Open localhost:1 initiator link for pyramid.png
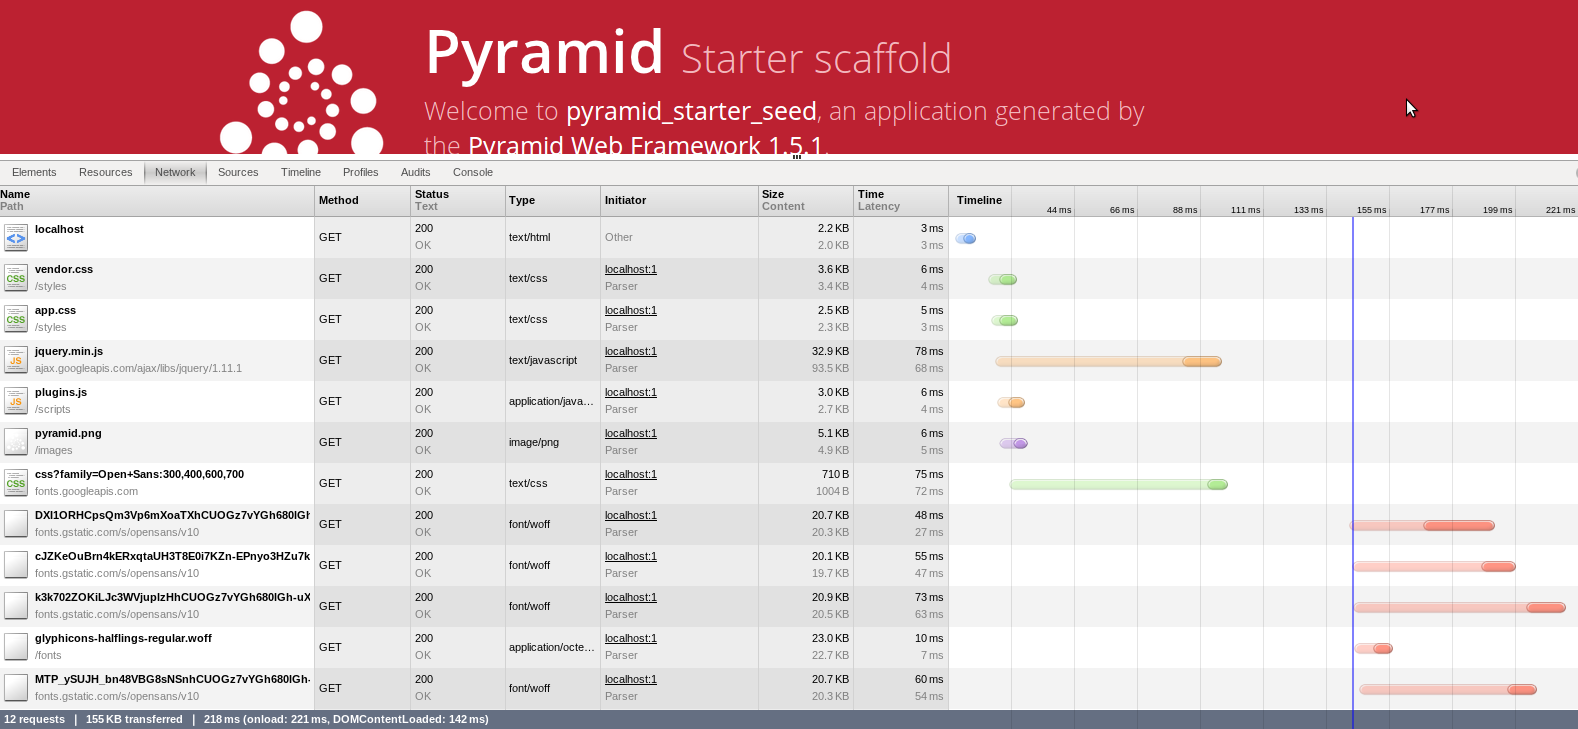This screenshot has width=1578, height=729. pyautogui.click(x=631, y=433)
